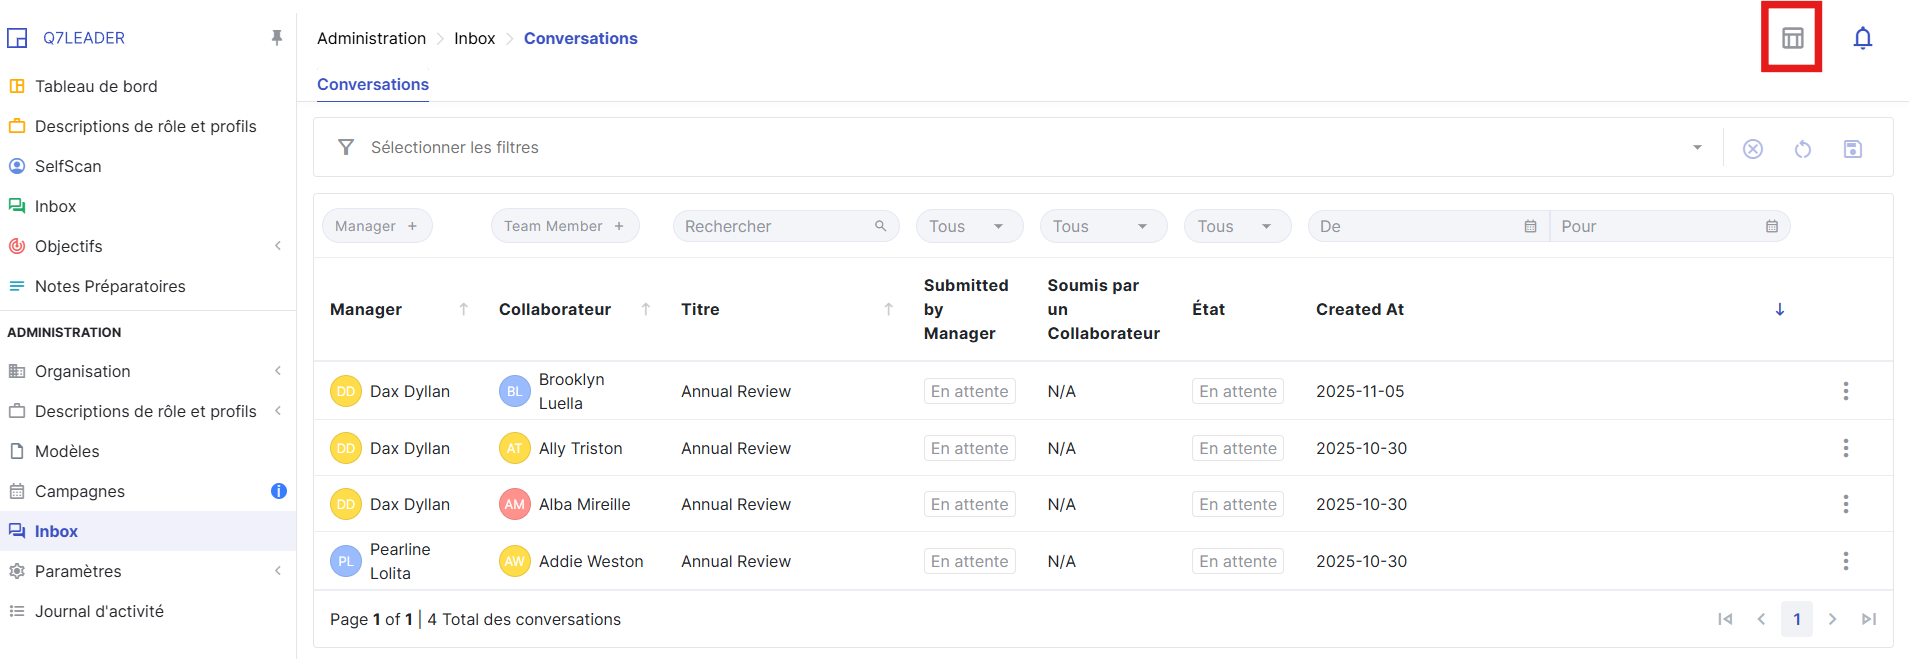Viewport: 1909px width, 659px height.
Task: Select the Conversations tab
Action: point(373,85)
